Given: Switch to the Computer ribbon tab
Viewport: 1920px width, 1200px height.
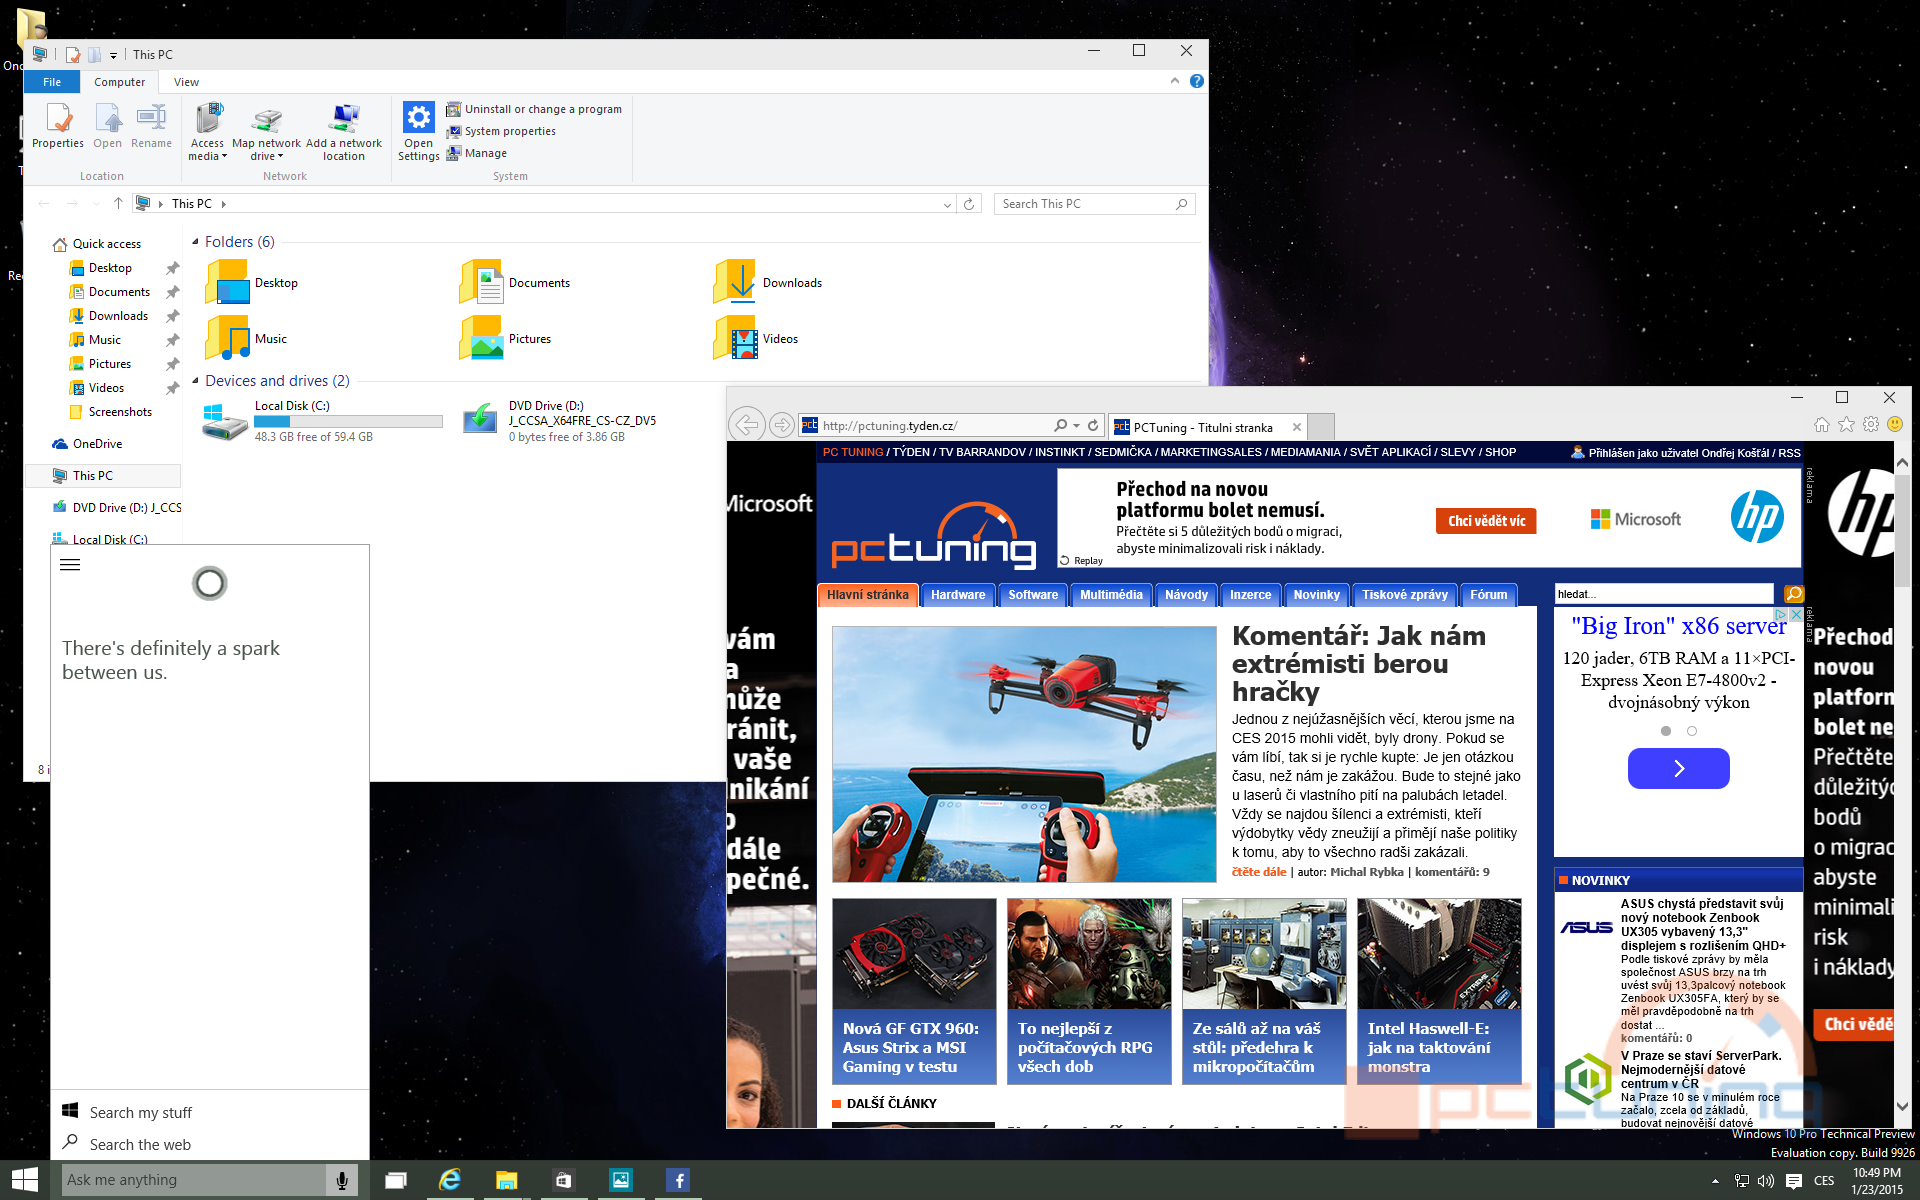Looking at the screenshot, I should pos(119,82).
